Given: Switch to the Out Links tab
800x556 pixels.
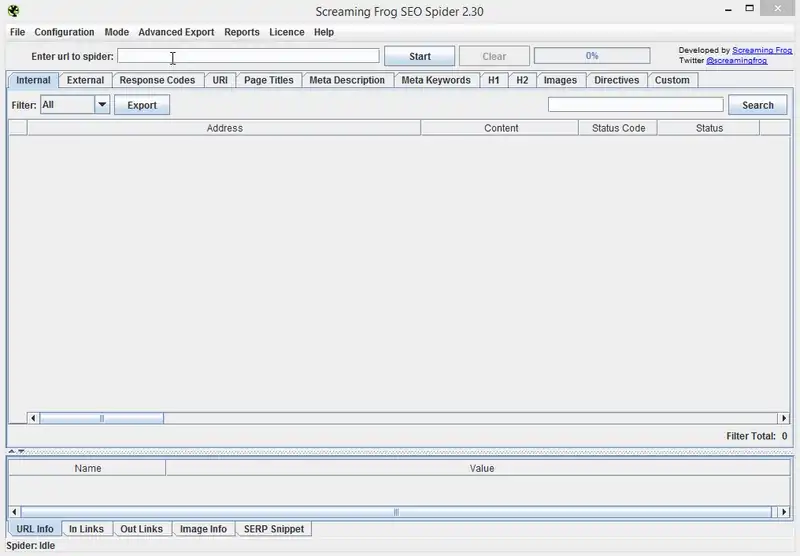Looking at the screenshot, I should (x=141, y=529).
